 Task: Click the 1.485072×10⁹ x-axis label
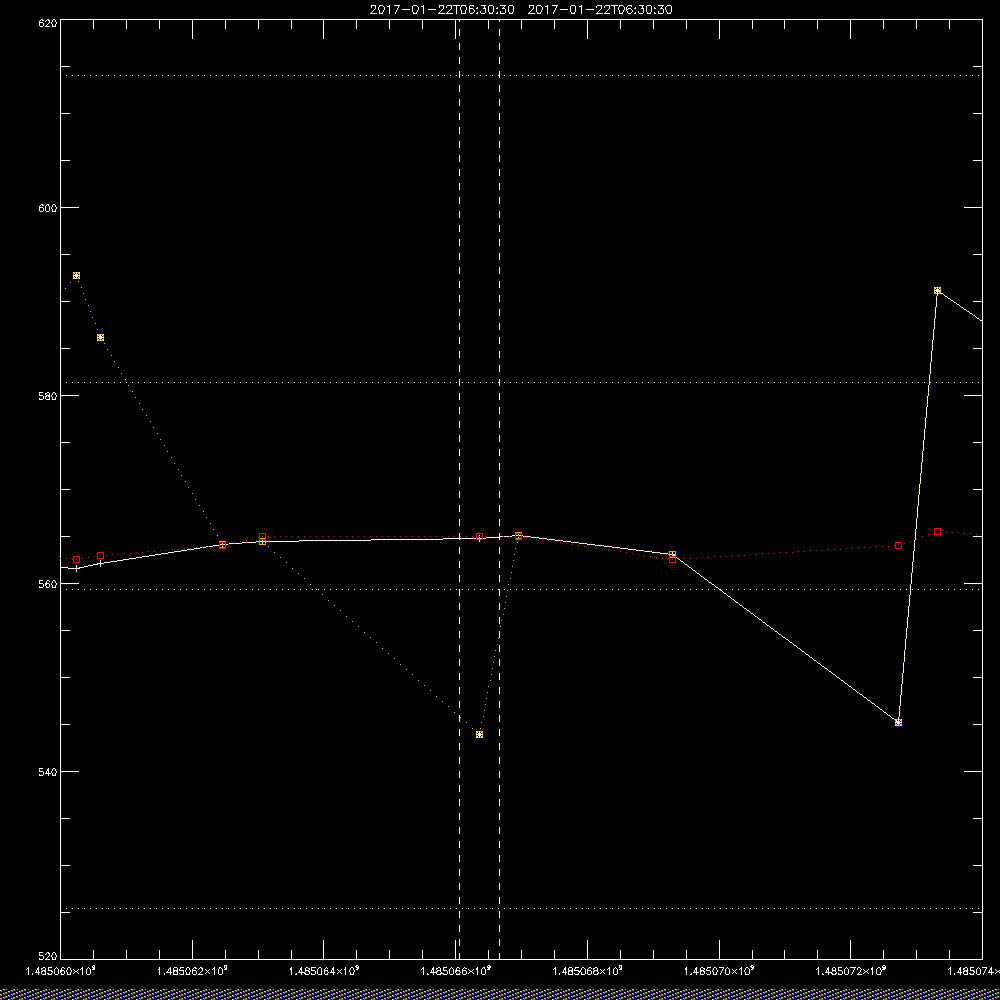click(x=851, y=971)
